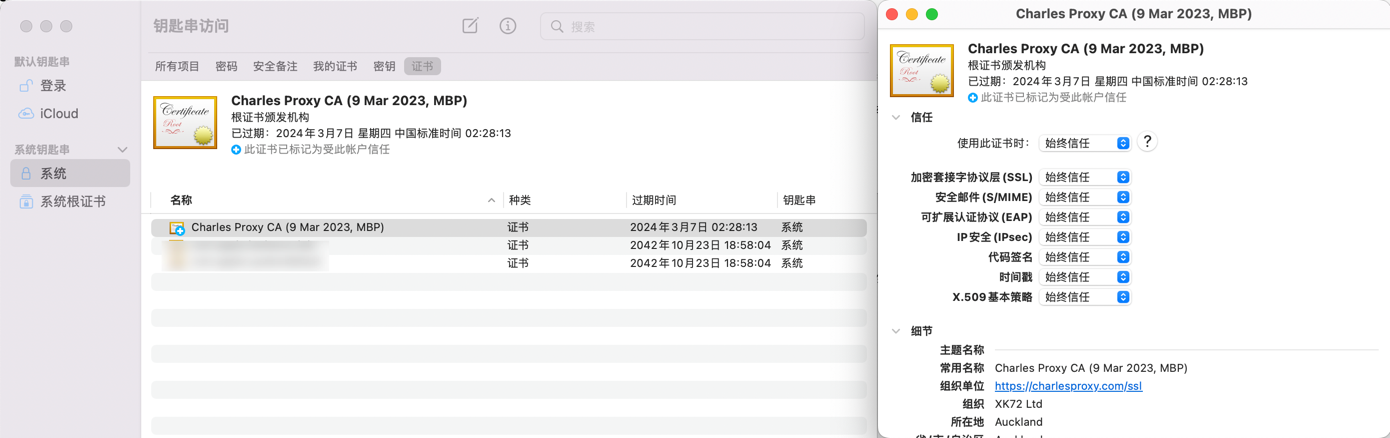Open the 使用此证书时 trust dropdown
Viewport: 1390px width, 438px height.
point(1085,143)
